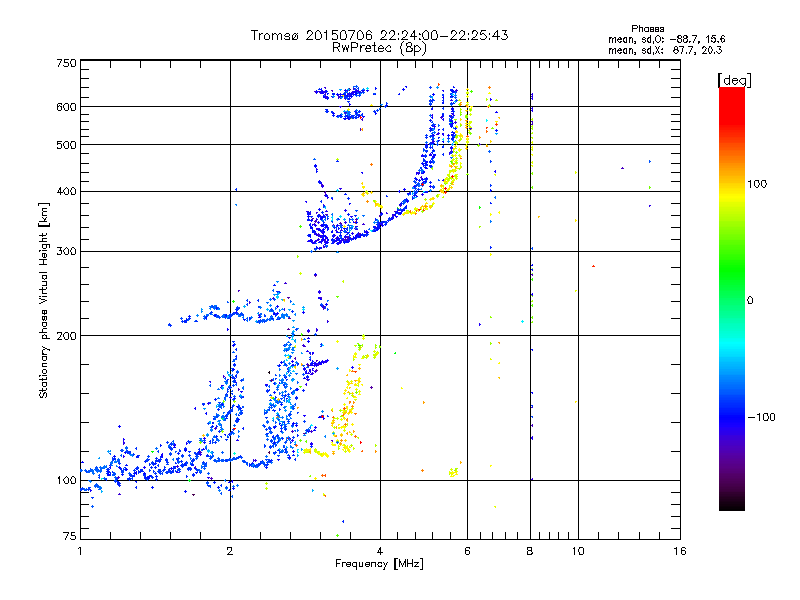Click colorbar tick label '100'
Image resolution: width=800 pixels, height=600 pixels.
(757, 184)
